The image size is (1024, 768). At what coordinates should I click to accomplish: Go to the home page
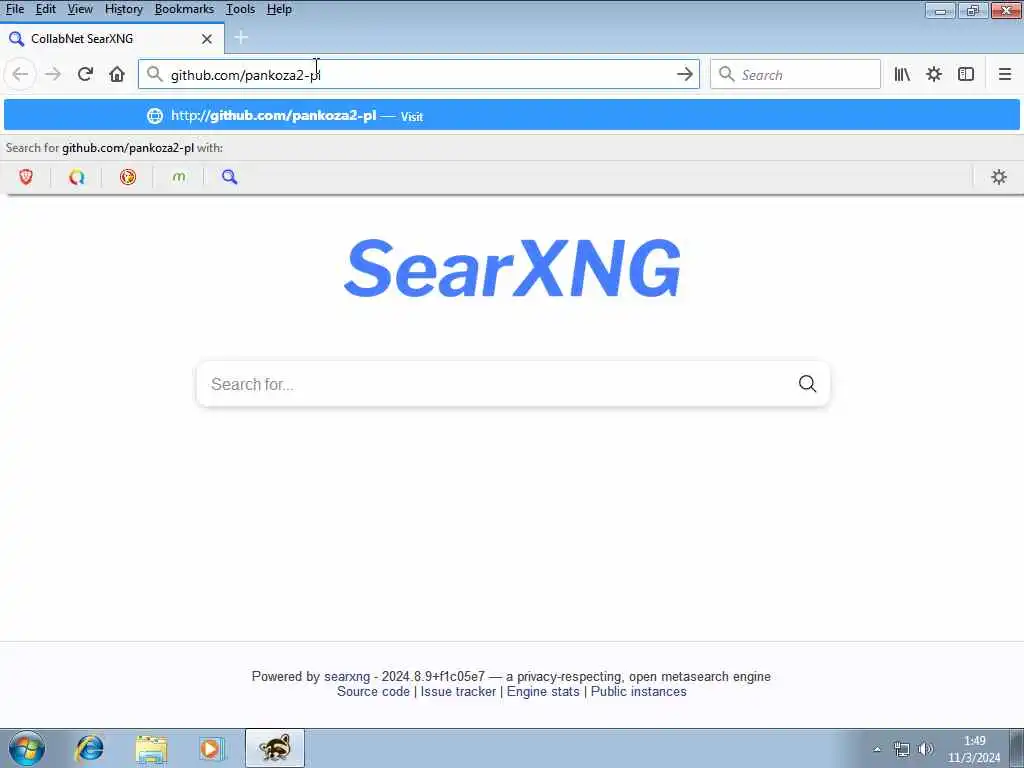click(117, 74)
